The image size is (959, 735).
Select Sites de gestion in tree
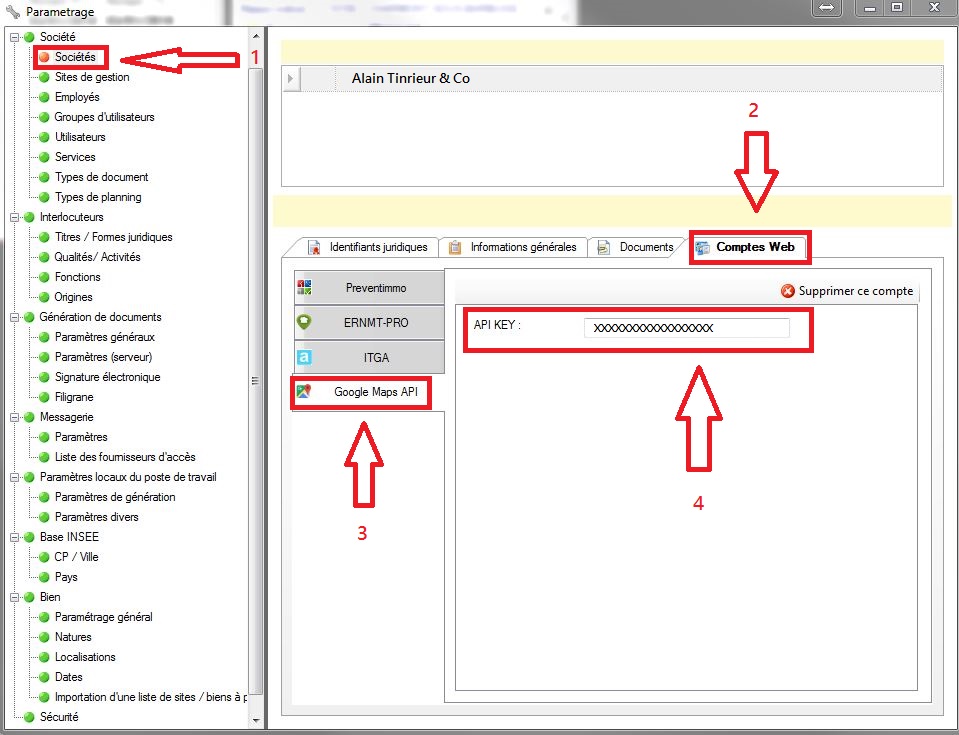point(92,77)
